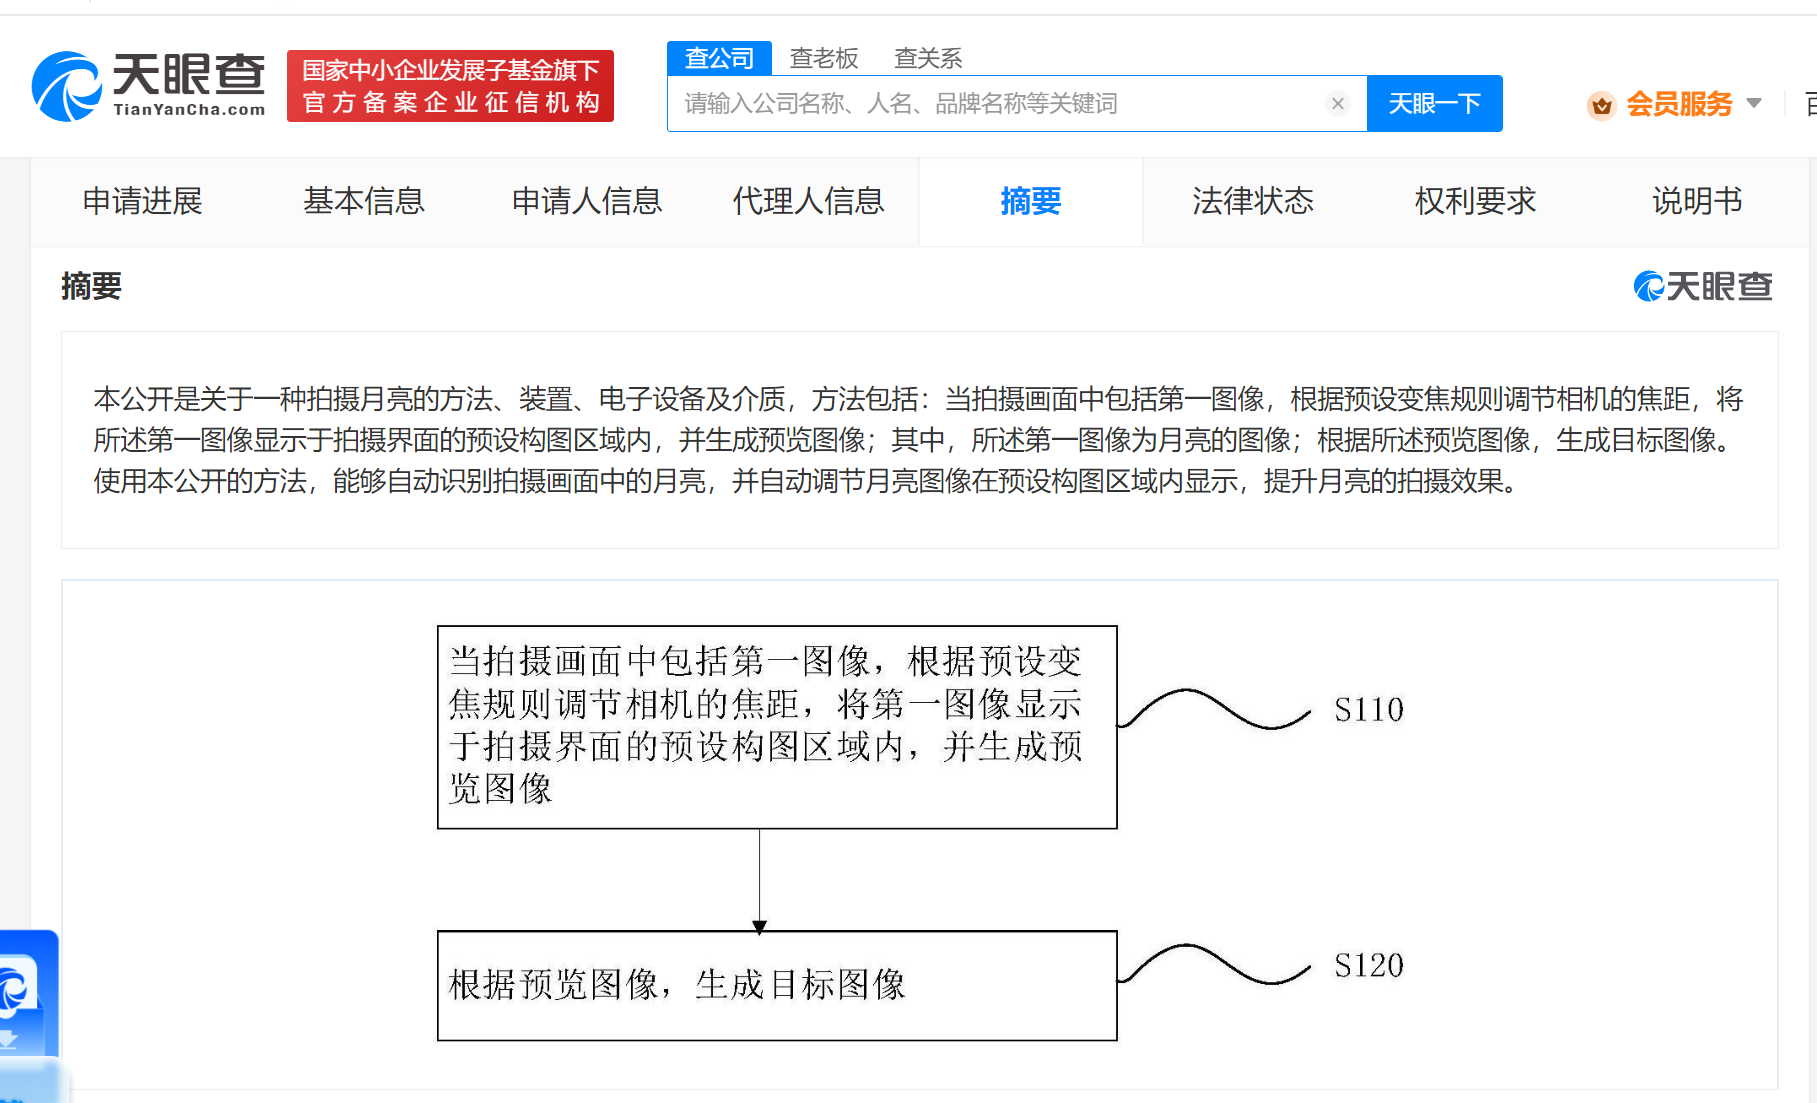Click the download icon in the floating widget
The width and height of the screenshot is (1817, 1103).
click(x=10, y=1041)
